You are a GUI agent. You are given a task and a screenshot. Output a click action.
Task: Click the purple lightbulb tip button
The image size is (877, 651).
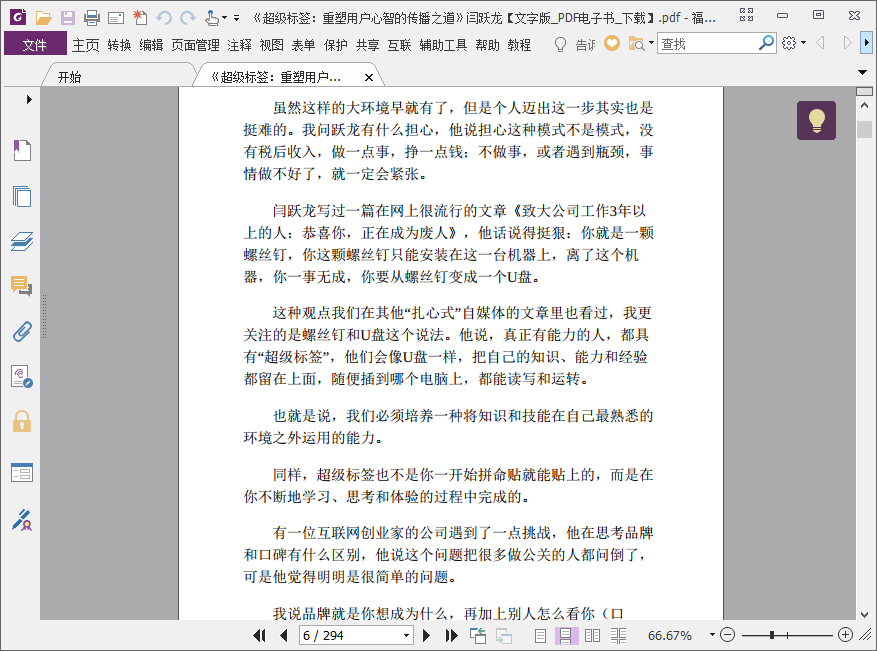[817, 120]
